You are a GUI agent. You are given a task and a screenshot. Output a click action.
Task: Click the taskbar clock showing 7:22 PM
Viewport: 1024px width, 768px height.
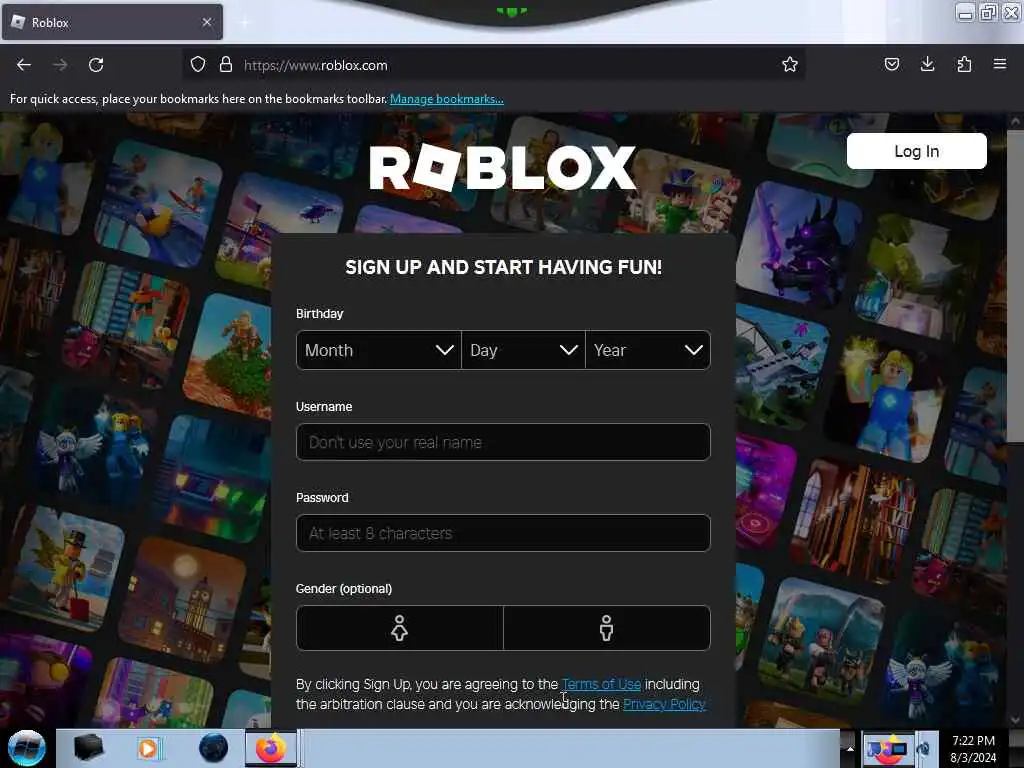click(973, 748)
